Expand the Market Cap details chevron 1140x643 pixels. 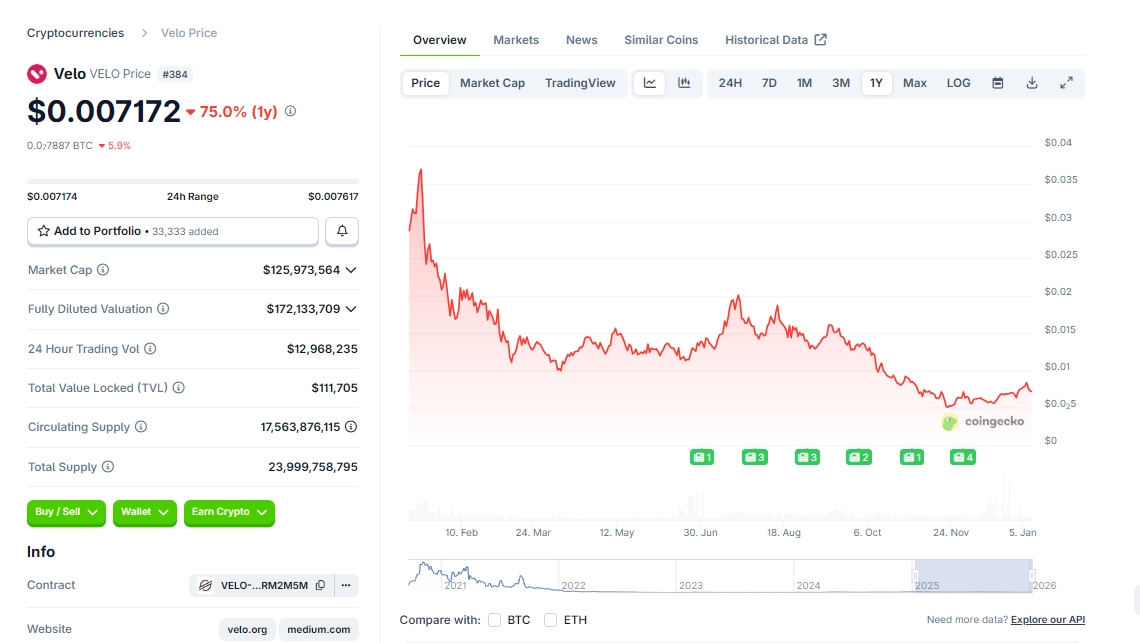(351, 270)
